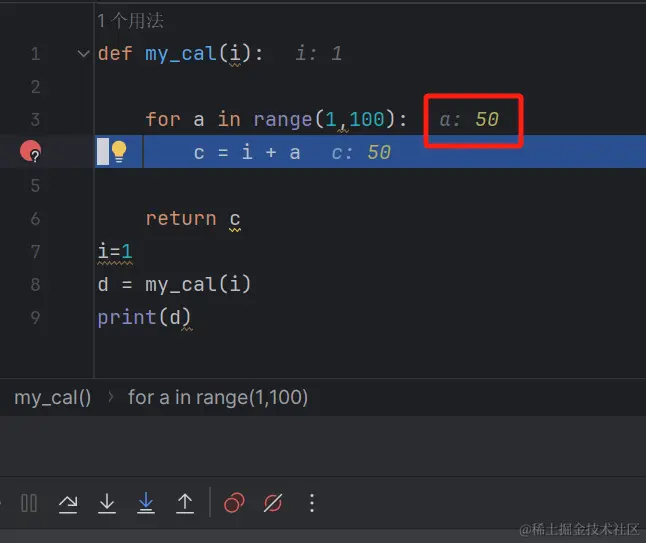The width and height of the screenshot is (646, 543).
Task: Click inline debug value 'a: 50'
Action: pyautogui.click(x=469, y=119)
